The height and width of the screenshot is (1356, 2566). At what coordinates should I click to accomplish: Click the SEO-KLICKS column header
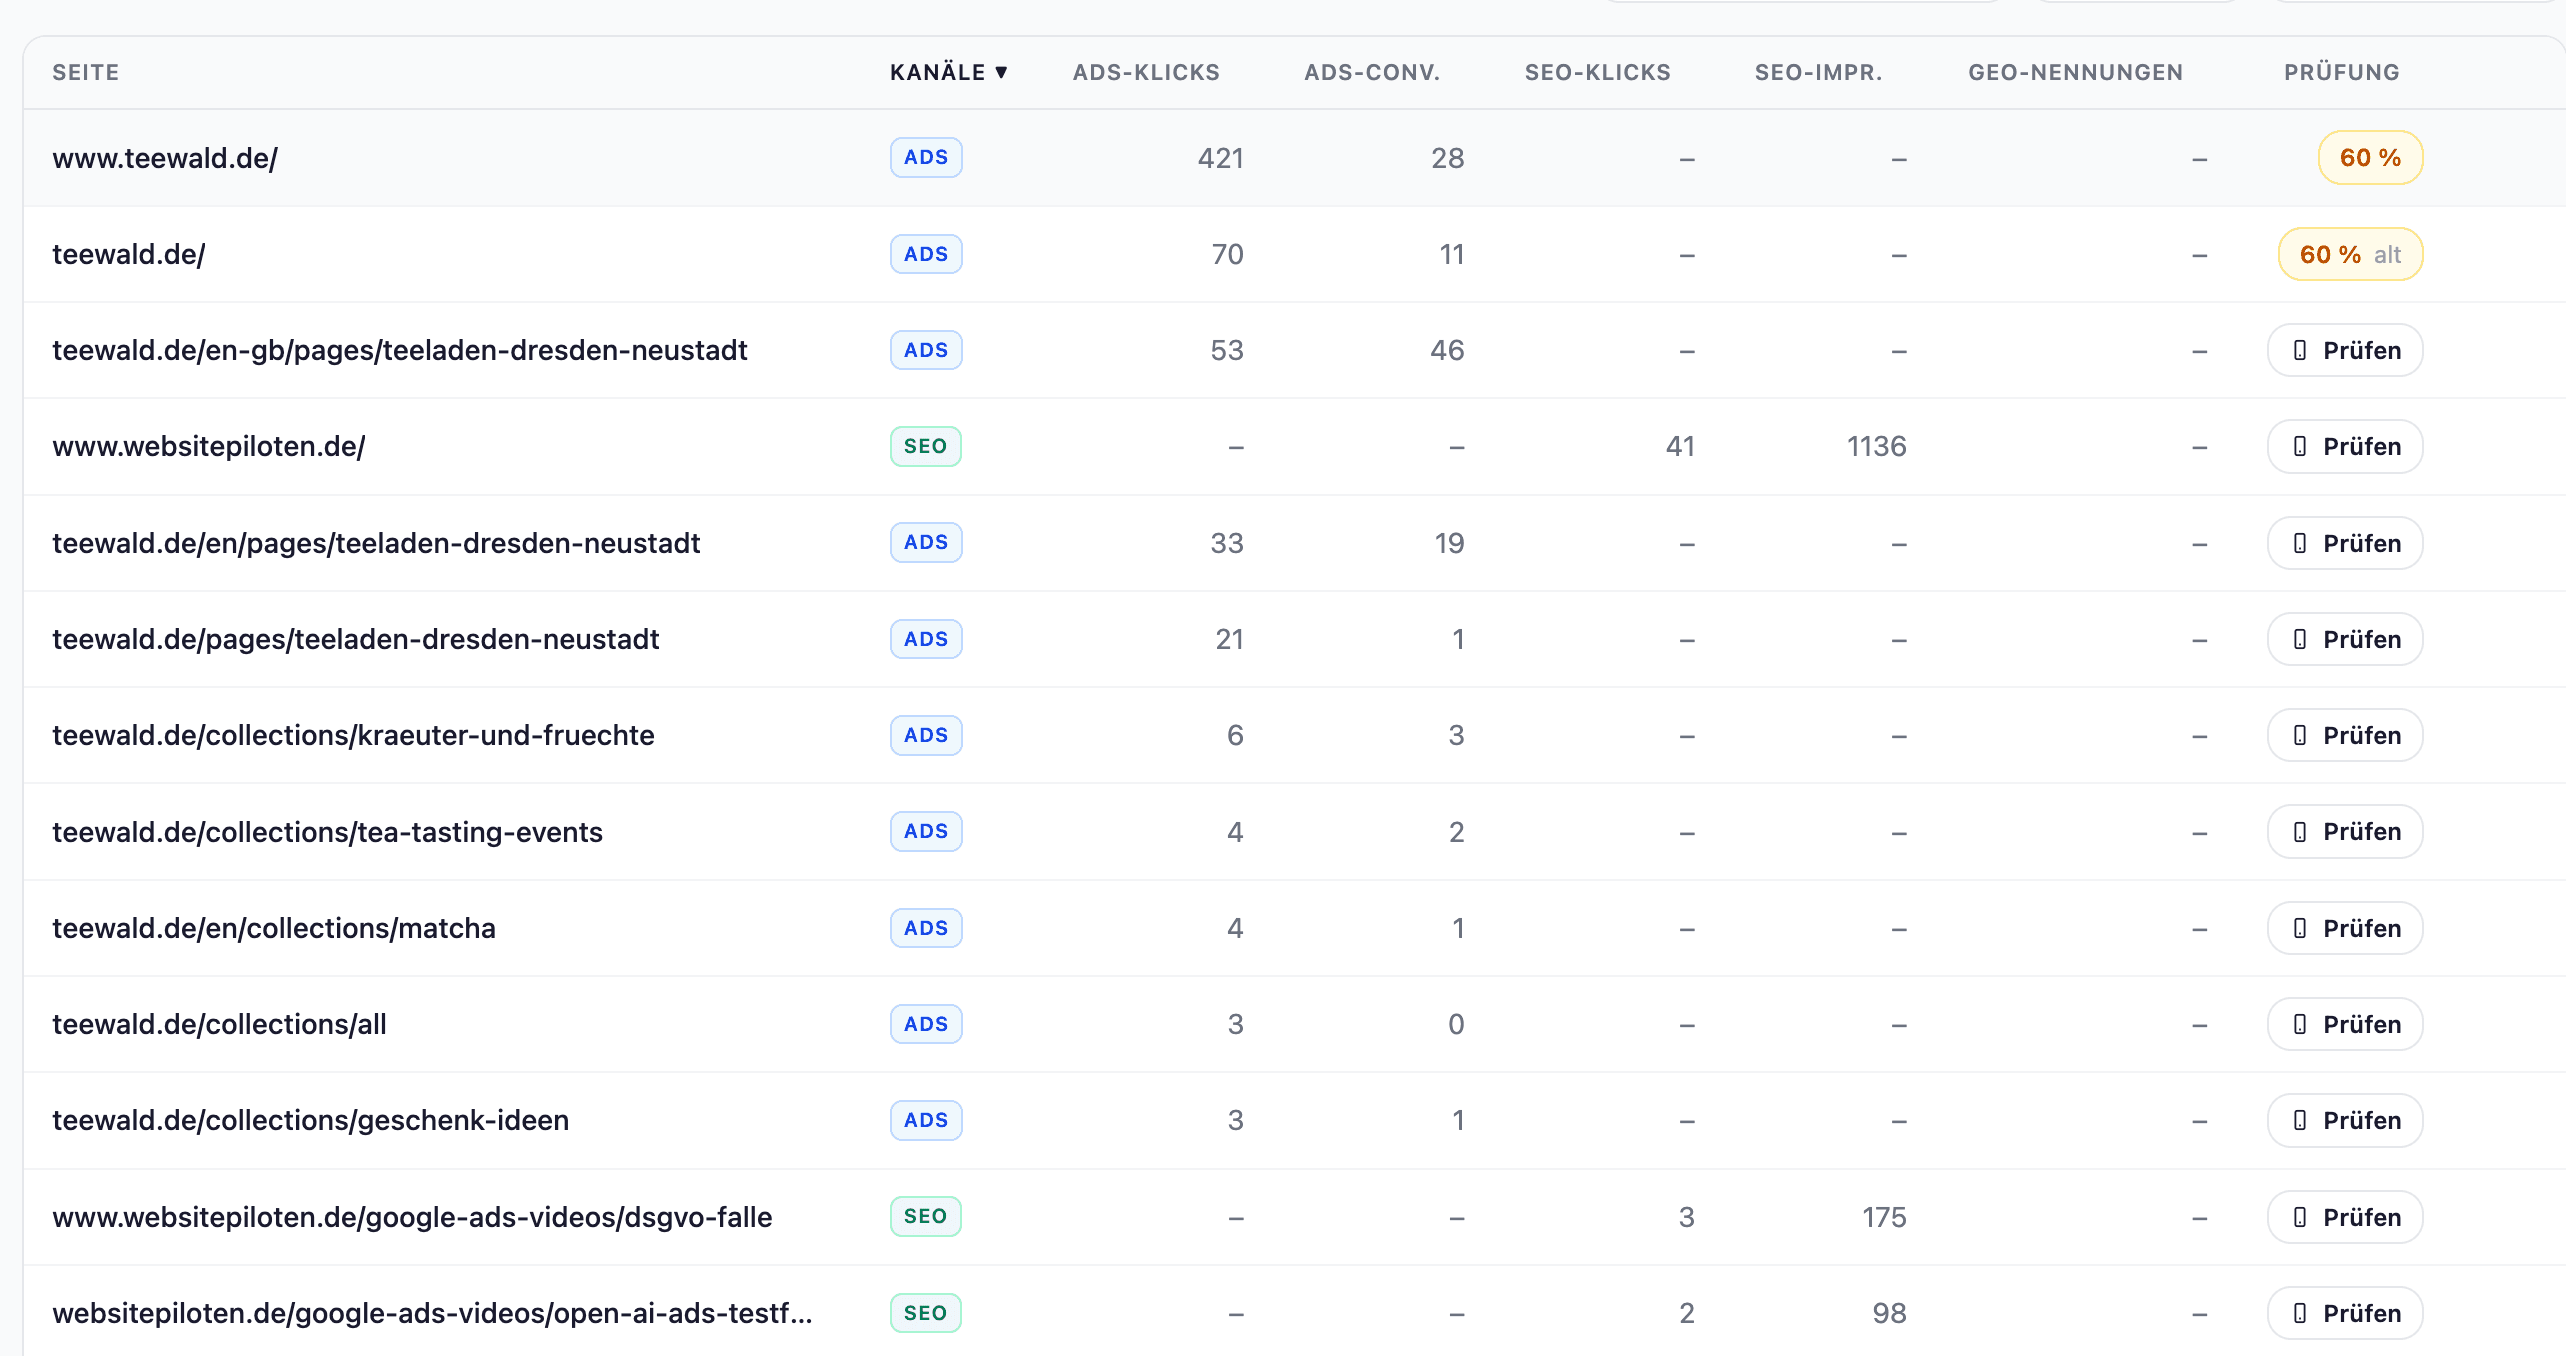pyautogui.click(x=1597, y=72)
